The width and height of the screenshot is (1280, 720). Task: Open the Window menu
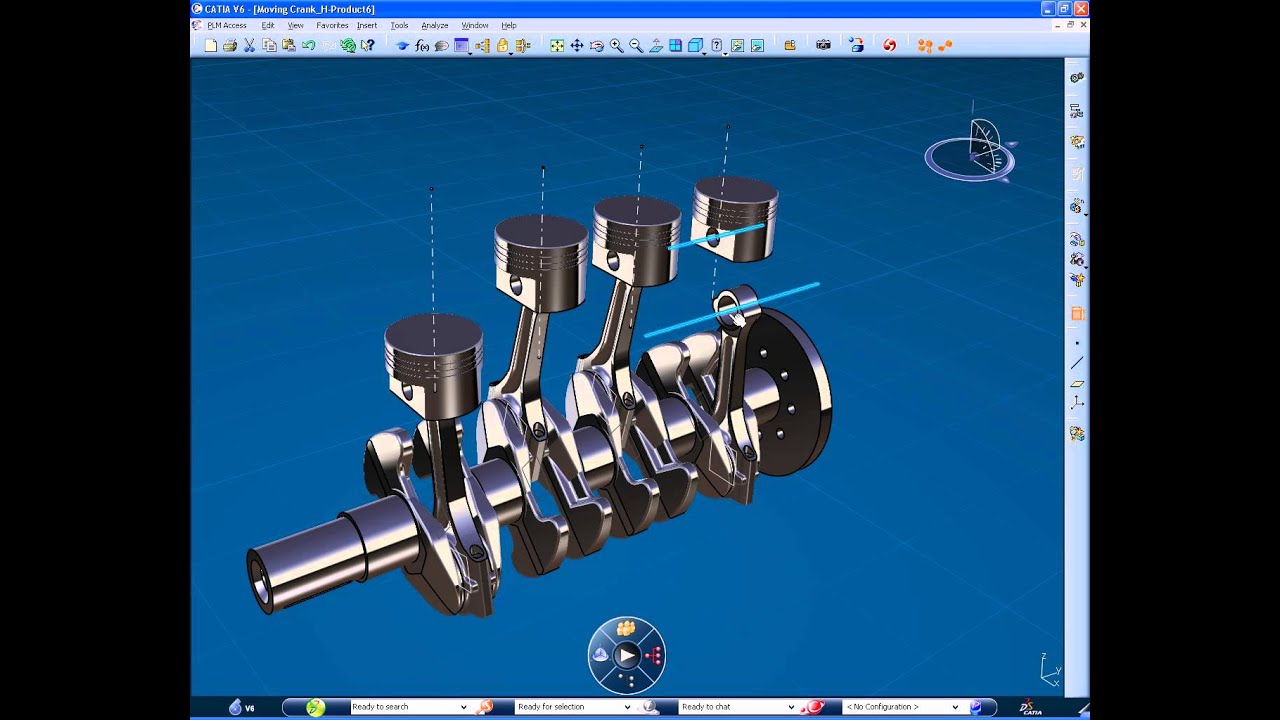pos(475,25)
